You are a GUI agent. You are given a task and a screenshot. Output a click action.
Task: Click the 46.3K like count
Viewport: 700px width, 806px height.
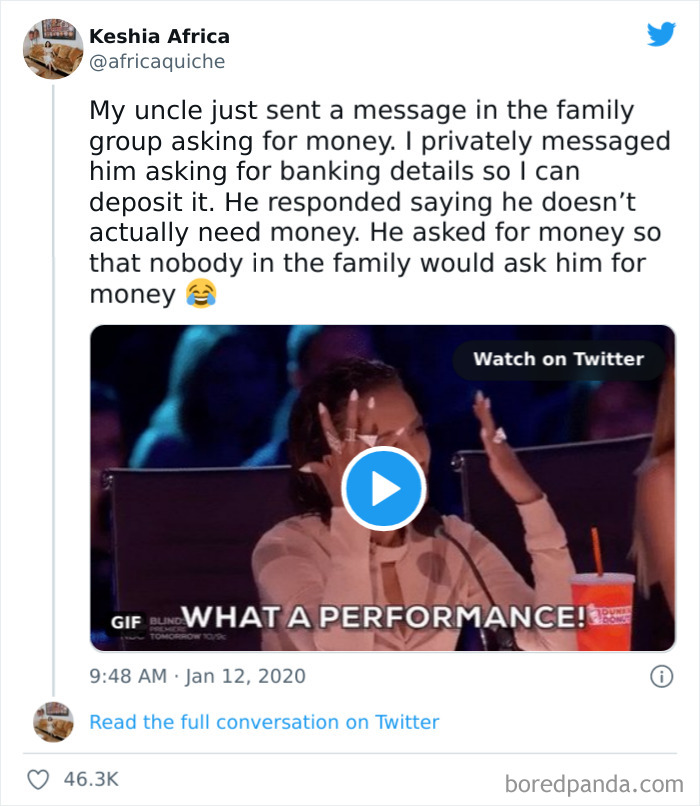tap(92, 779)
